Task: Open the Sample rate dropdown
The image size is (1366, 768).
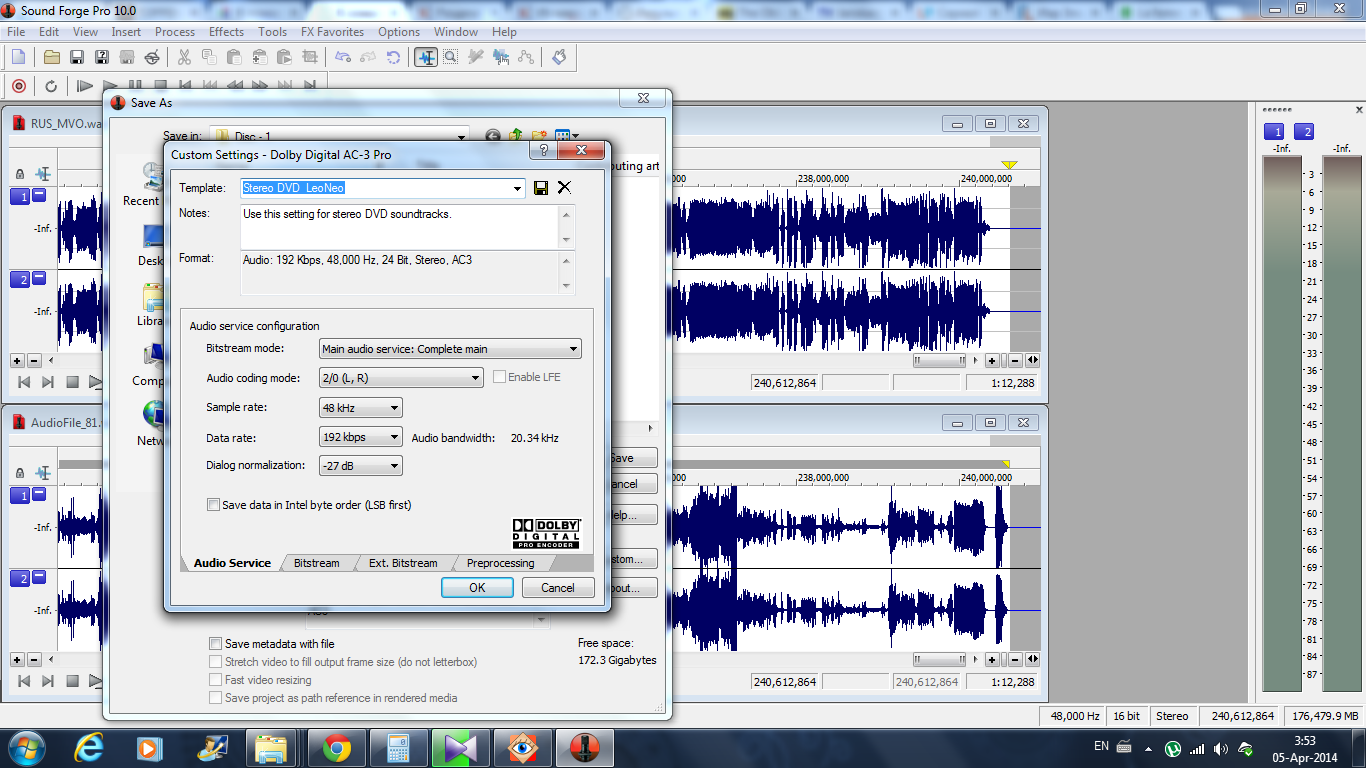Action: (394, 408)
